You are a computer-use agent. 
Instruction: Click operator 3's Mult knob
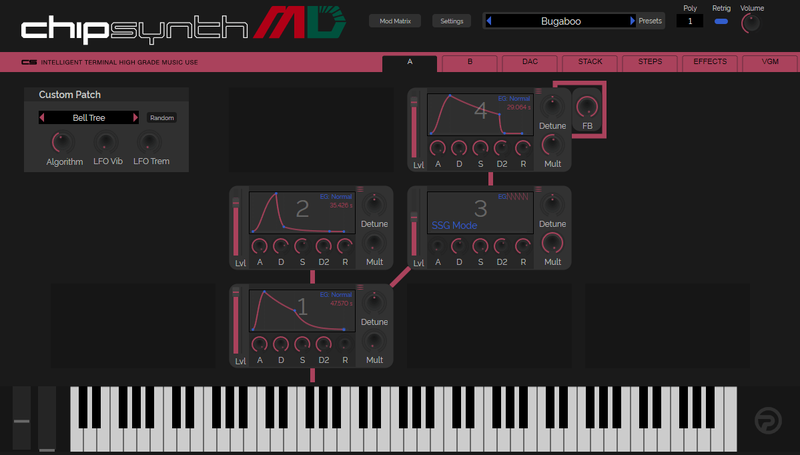click(552, 243)
